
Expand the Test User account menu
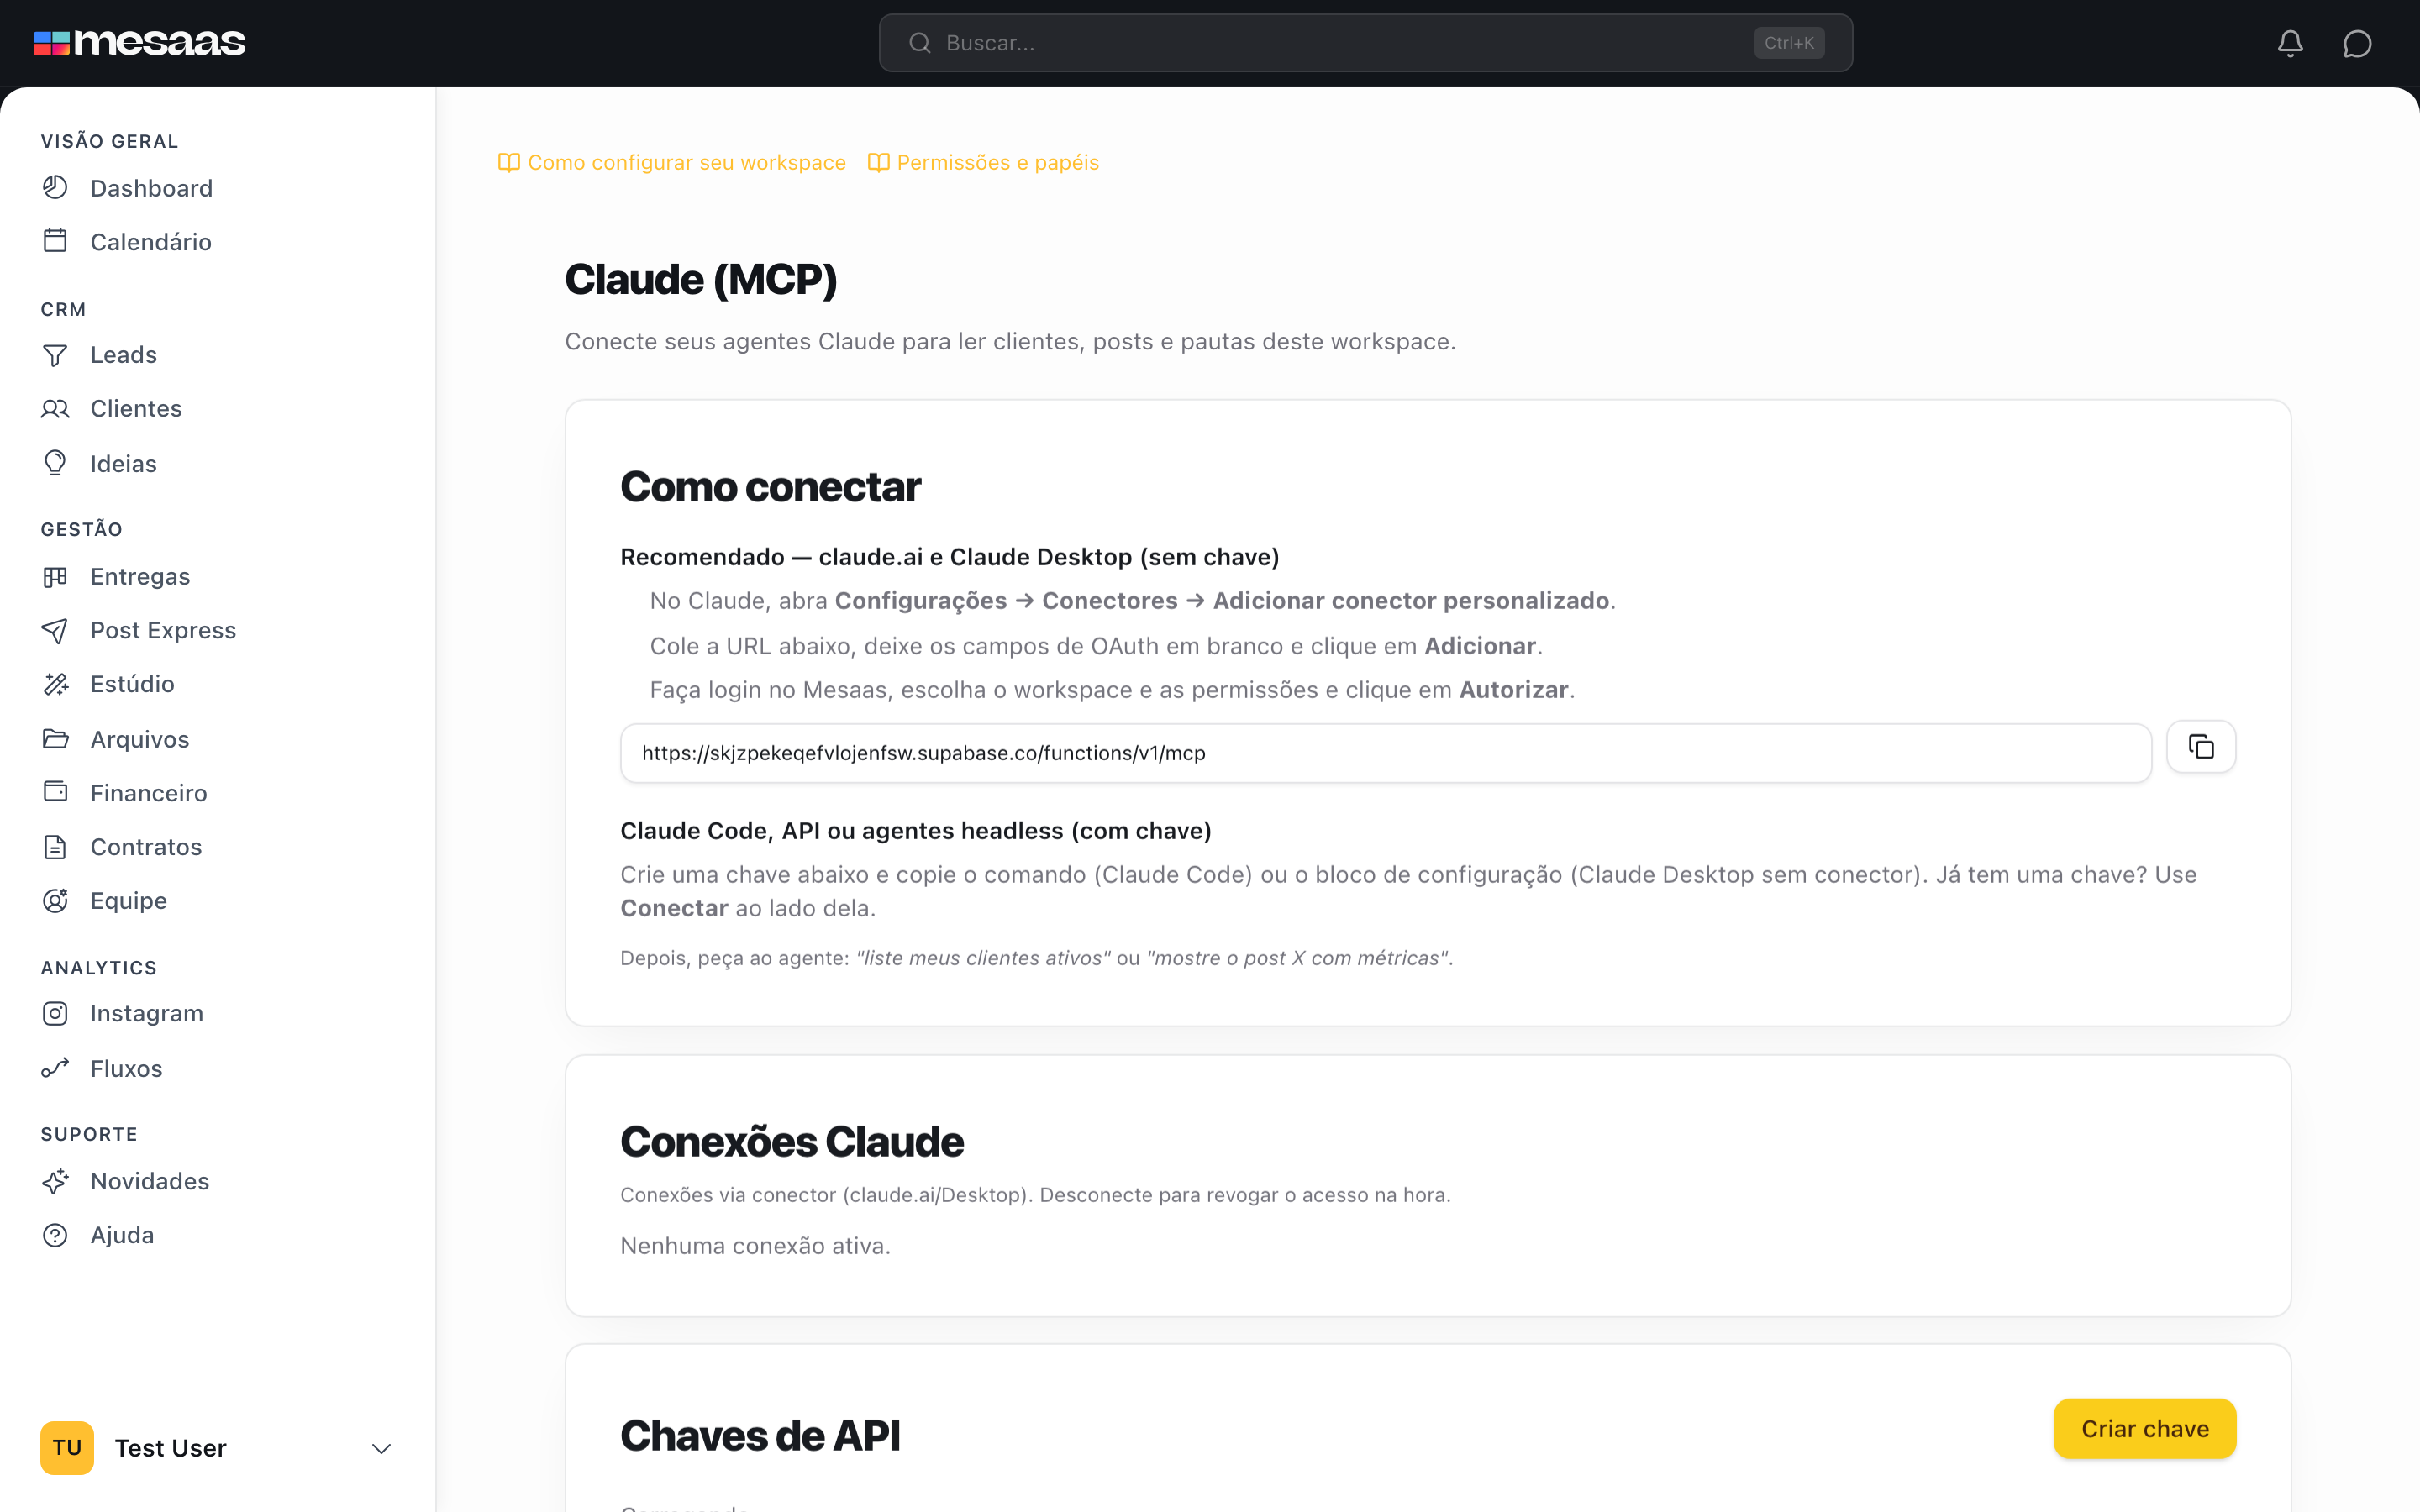click(x=381, y=1448)
